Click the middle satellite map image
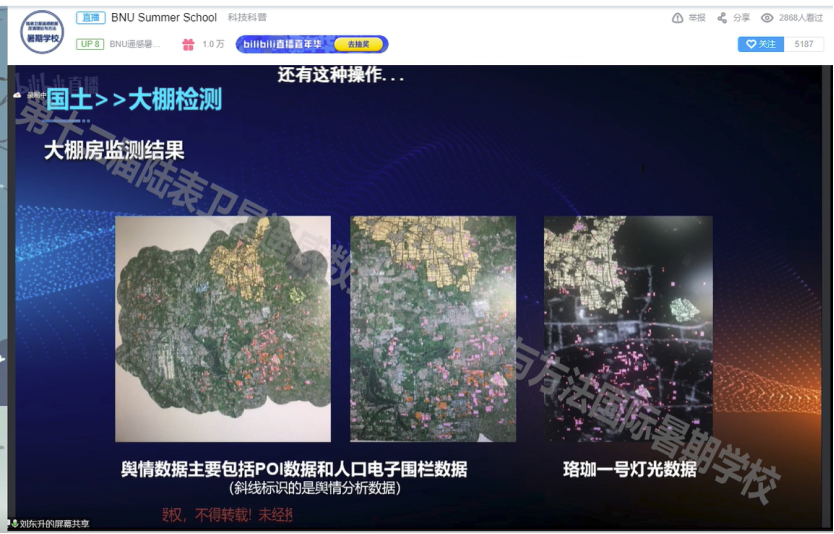Image resolution: width=834 pixels, height=534 pixels. click(433, 329)
